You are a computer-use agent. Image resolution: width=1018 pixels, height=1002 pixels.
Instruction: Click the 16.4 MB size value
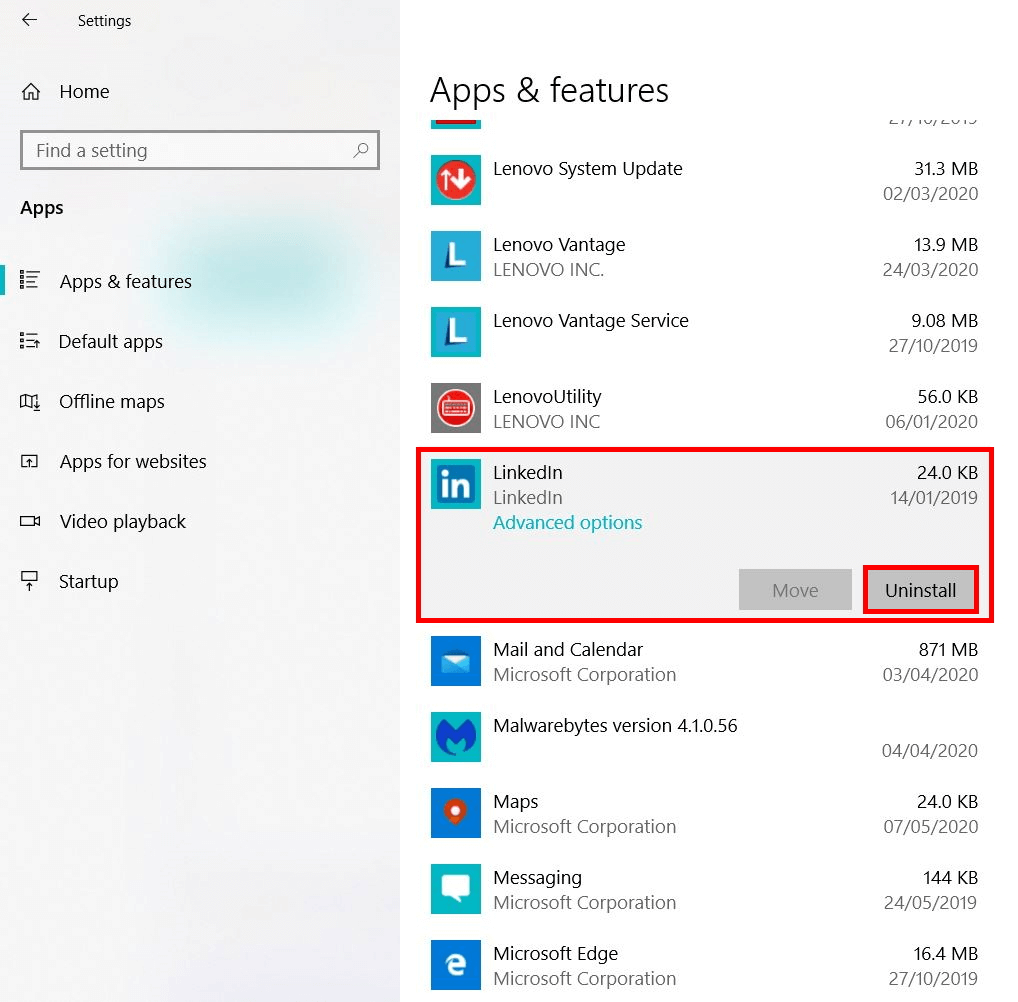pyautogui.click(x=945, y=954)
